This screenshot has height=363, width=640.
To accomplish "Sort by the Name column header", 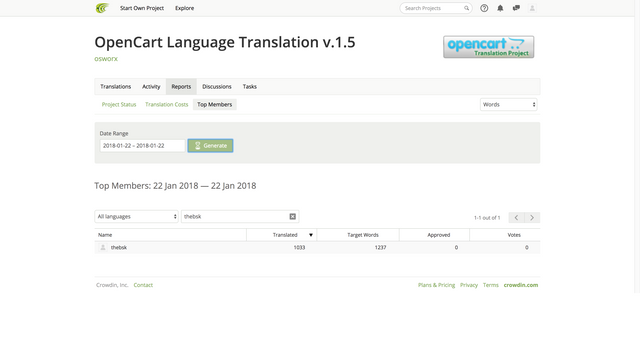I will (x=170, y=235).
